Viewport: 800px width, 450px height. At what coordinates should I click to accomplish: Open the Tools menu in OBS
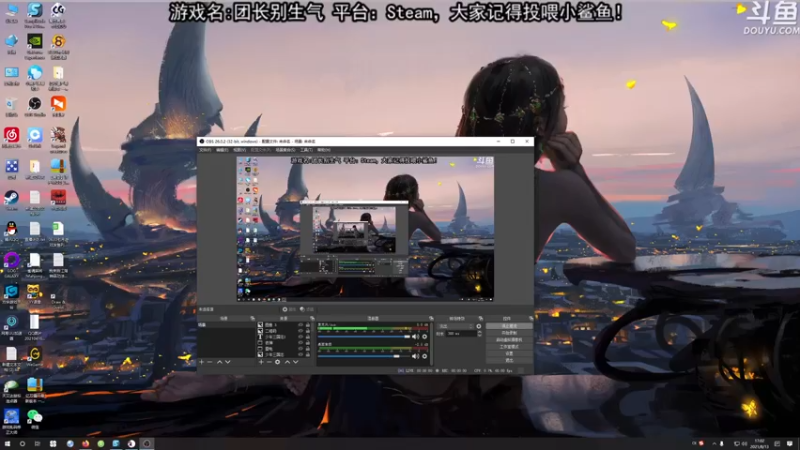click(x=306, y=150)
